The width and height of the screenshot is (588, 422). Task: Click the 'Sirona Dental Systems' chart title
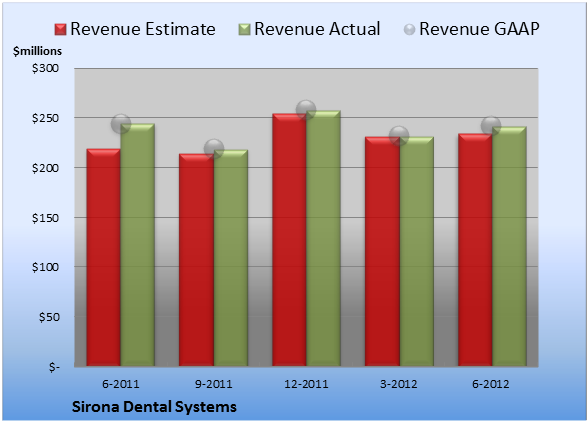tap(154, 407)
